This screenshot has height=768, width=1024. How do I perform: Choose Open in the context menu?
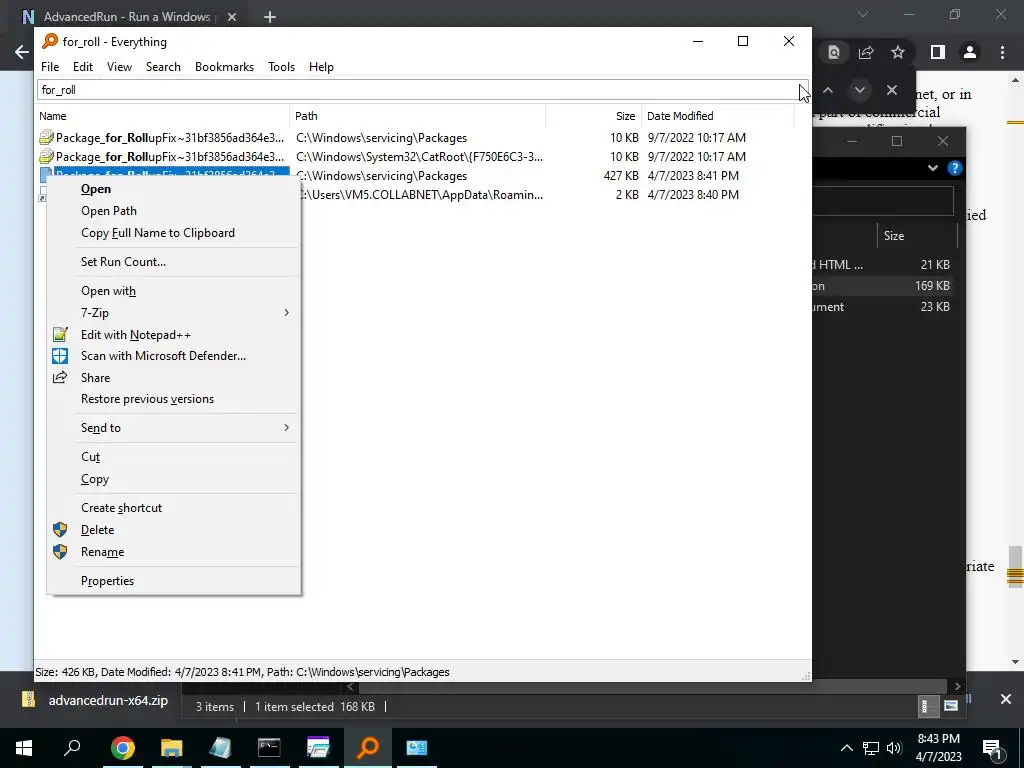coord(174,189)
